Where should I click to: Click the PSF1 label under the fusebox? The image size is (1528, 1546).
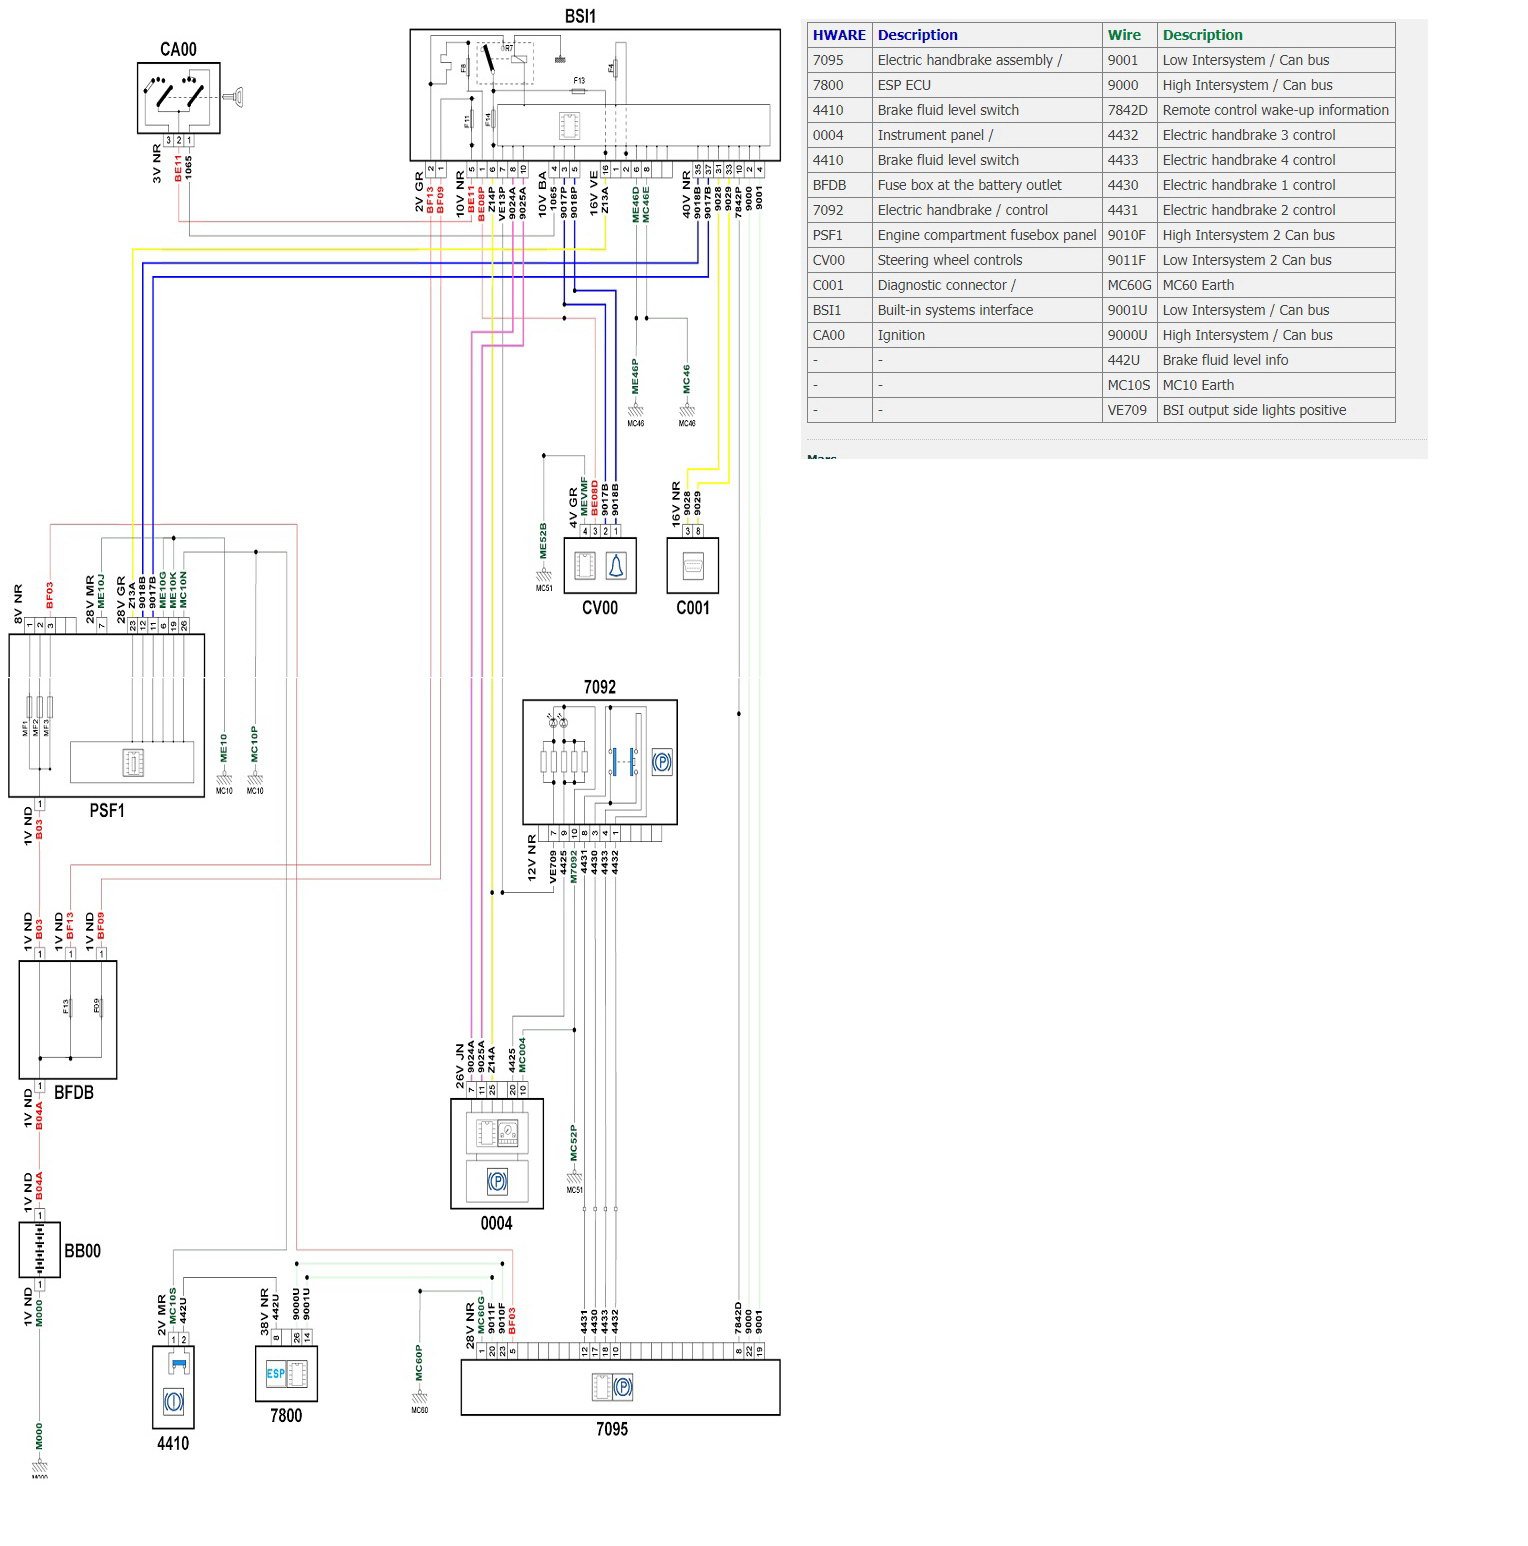(x=107, y=810)
